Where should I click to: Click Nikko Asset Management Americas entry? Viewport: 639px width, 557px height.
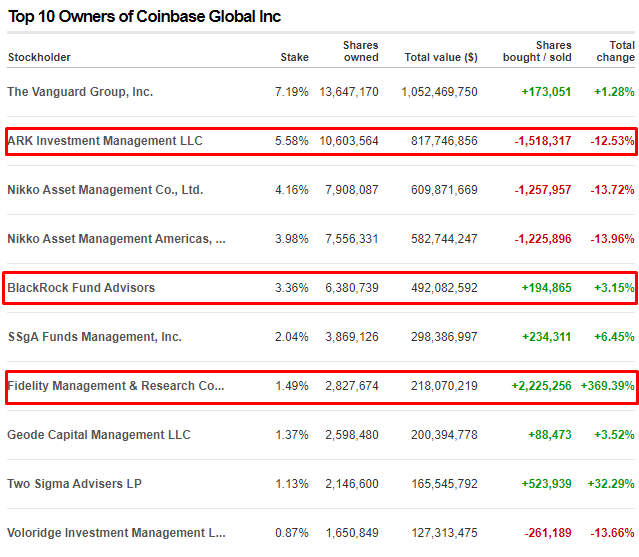pyautogui.click(x=116, y=239)
